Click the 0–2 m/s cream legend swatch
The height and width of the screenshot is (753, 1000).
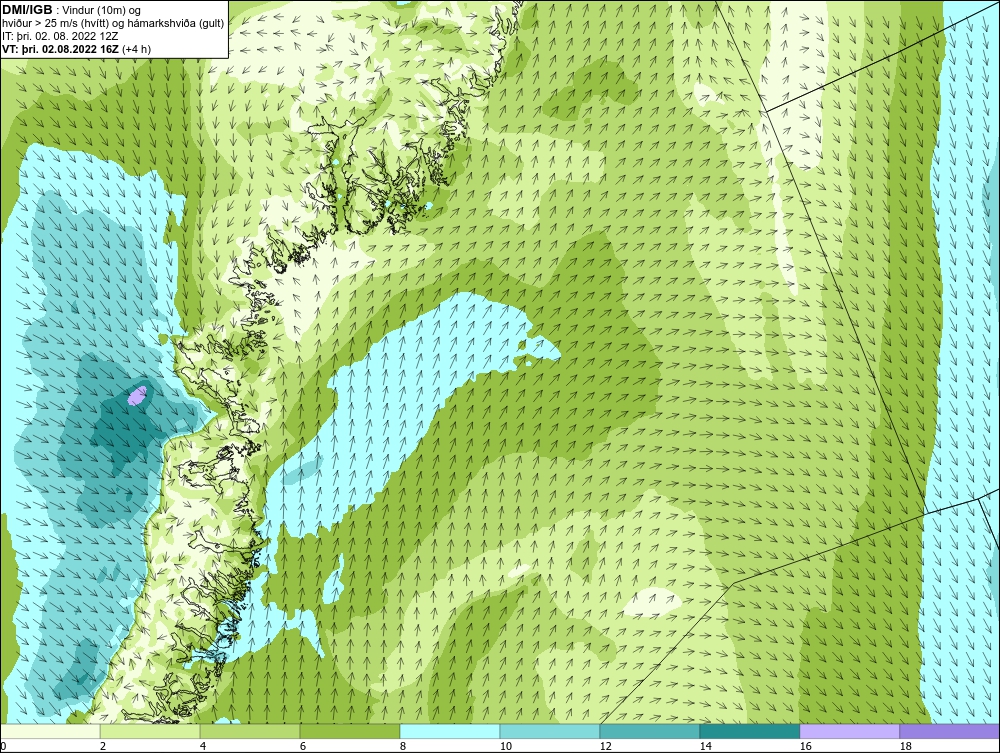tap(50, 731)
